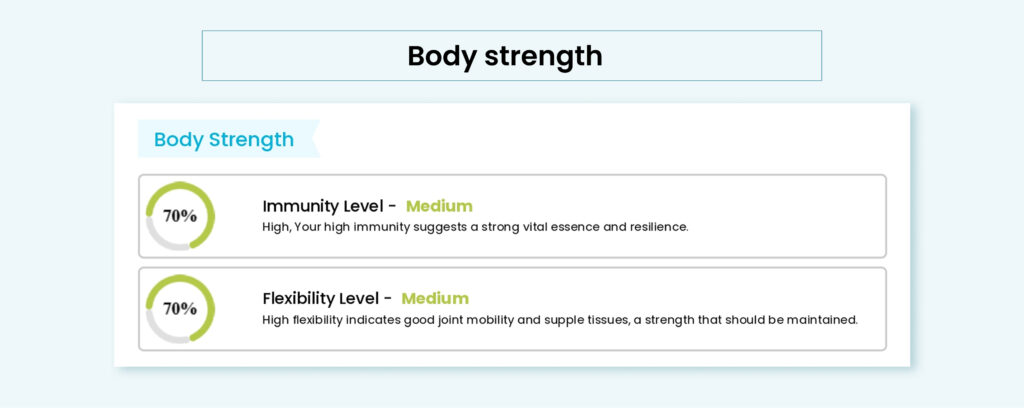Click the Flexibility Level heading text

pos(327,299)
